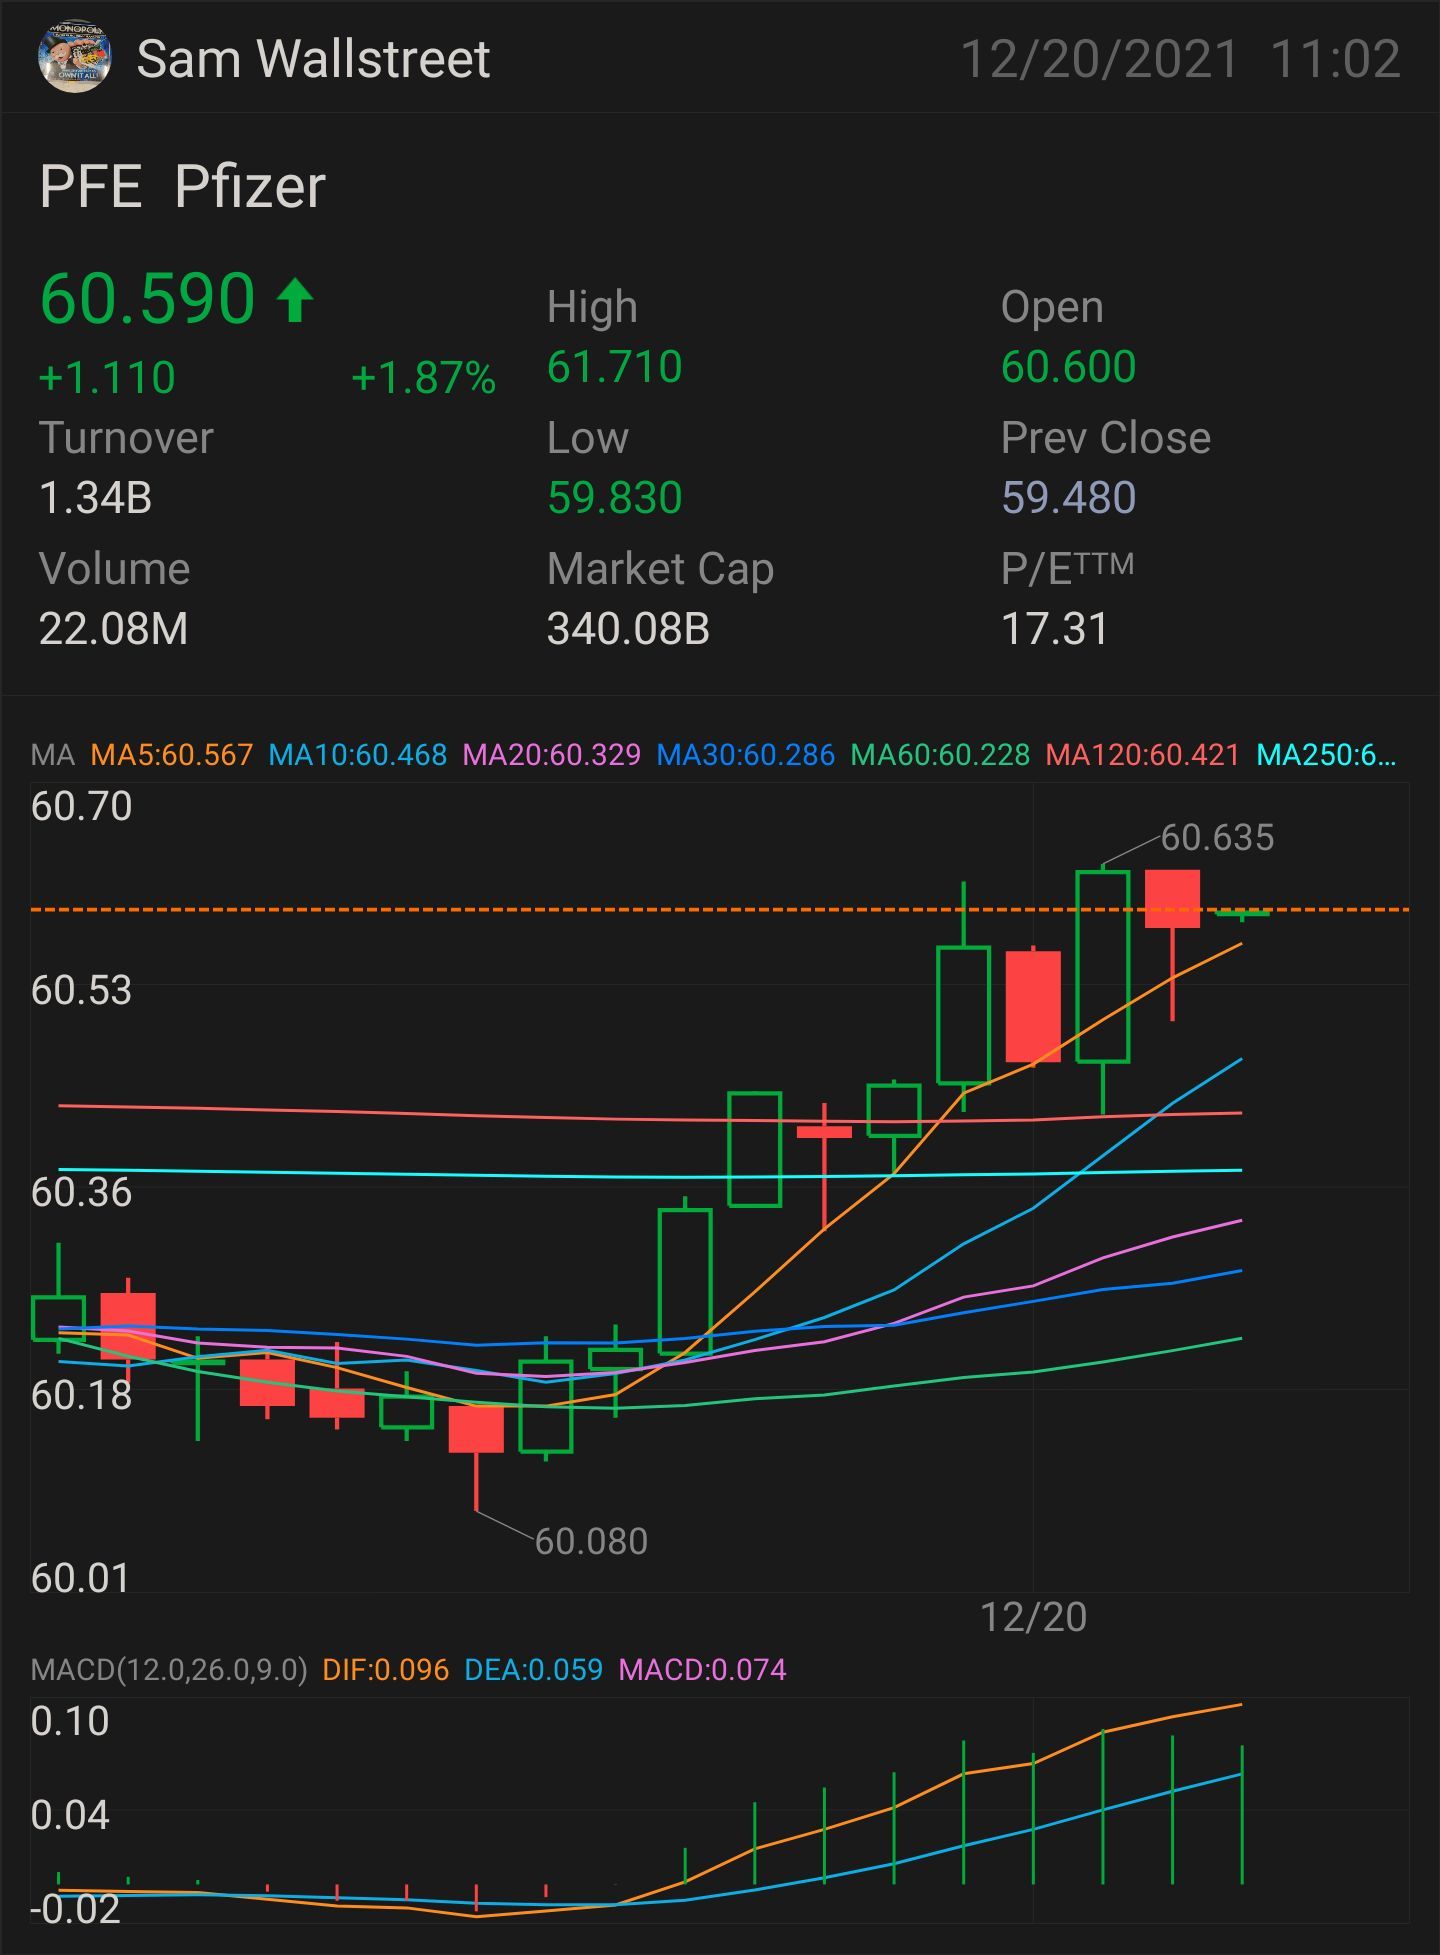Select the P/E TTM value 17.31

coord(1055,629)
